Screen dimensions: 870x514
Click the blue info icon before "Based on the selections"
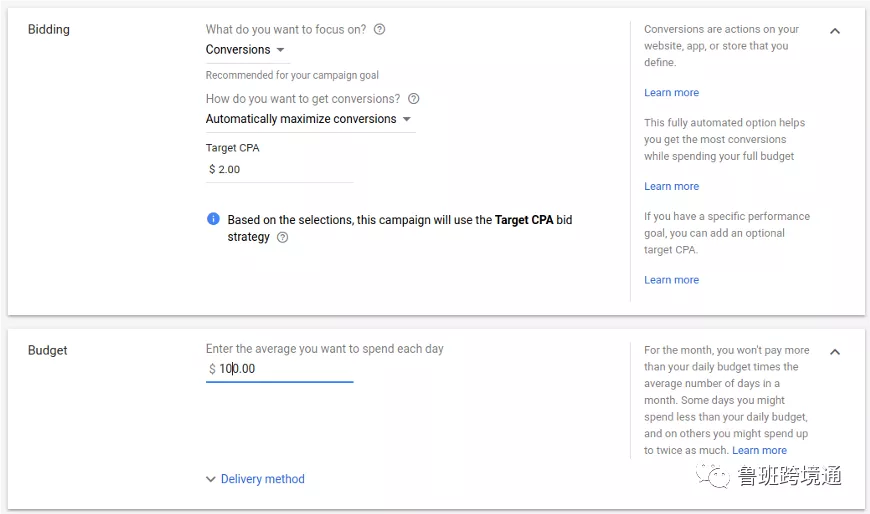tap(213, 219)
